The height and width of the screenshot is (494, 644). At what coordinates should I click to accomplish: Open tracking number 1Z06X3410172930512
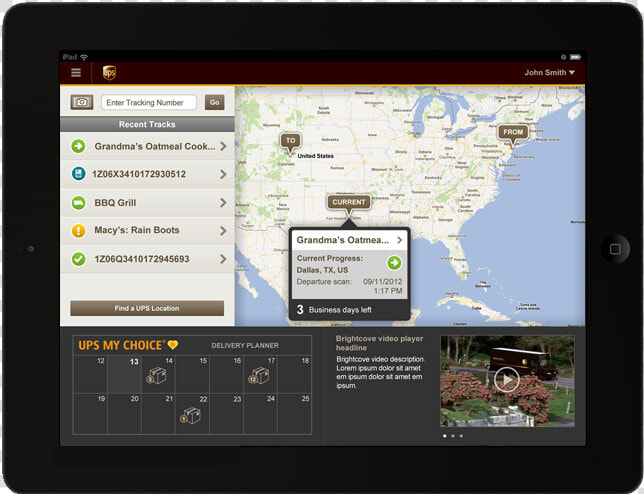[x=147, y=174]
